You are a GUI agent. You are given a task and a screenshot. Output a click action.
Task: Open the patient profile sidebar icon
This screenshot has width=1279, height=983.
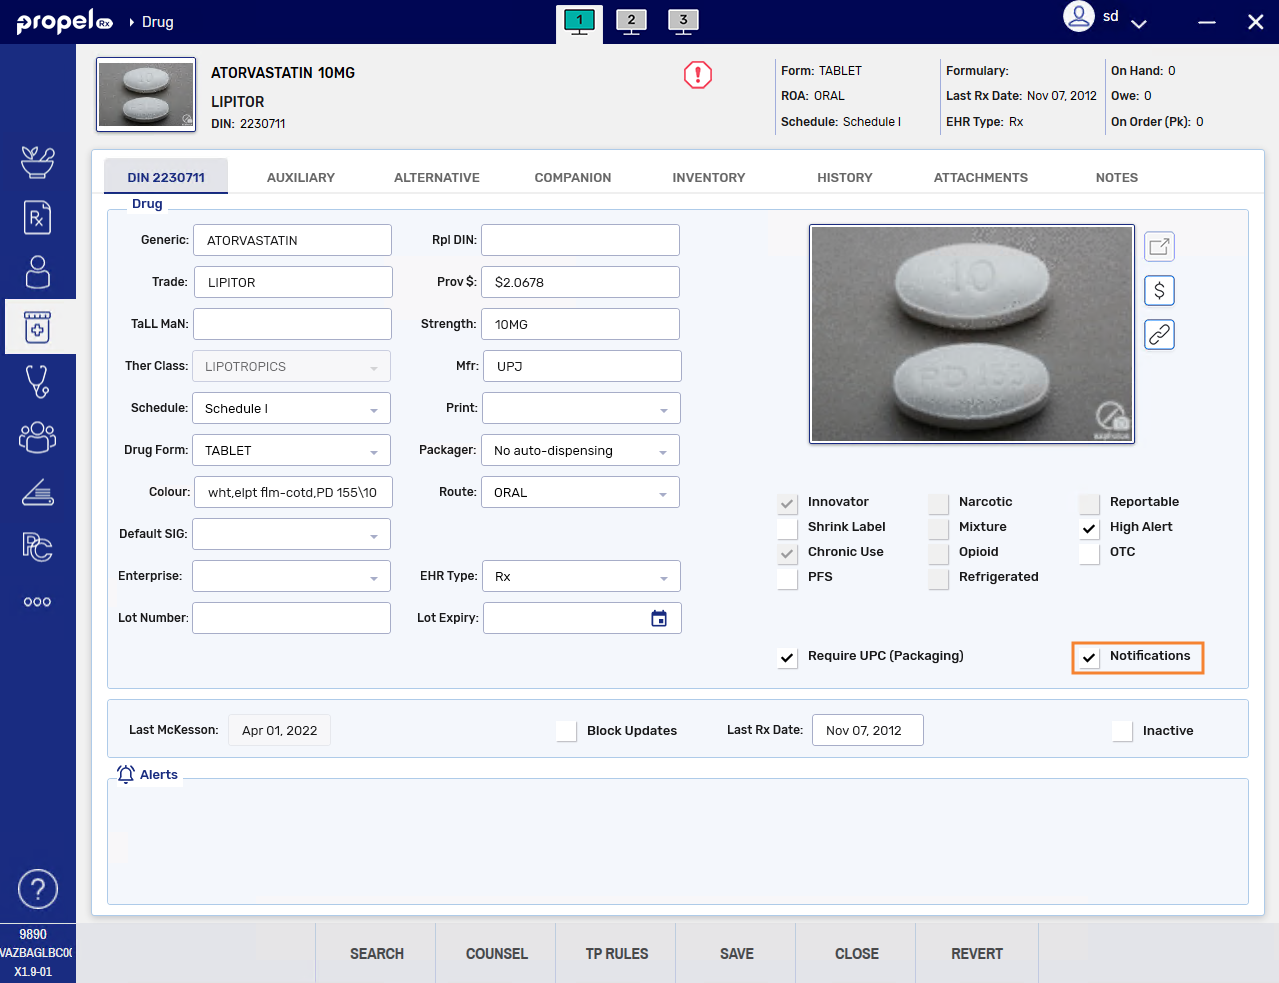pyautogui.click(x=38, y=272)
